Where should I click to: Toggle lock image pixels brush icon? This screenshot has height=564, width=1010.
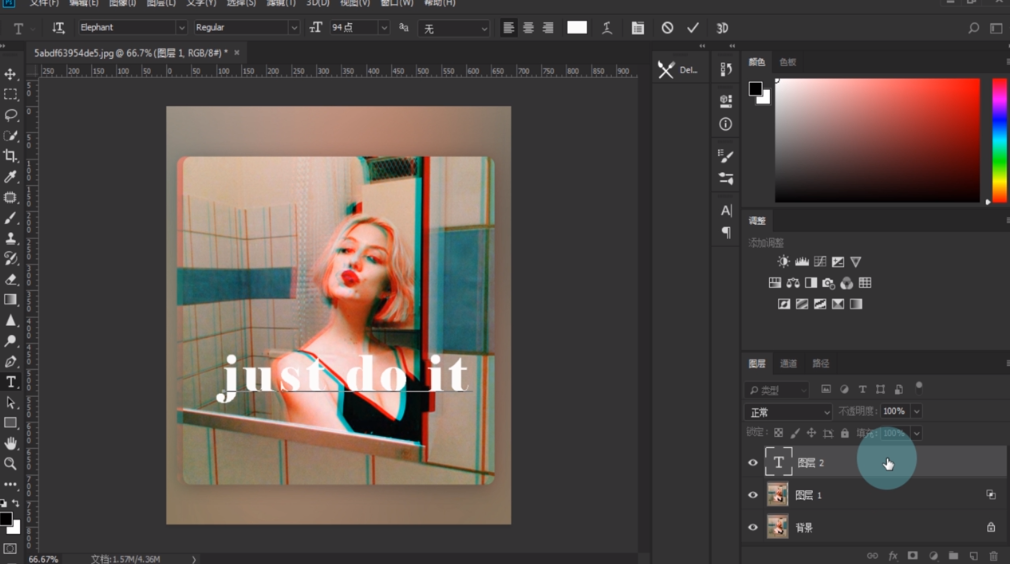coord(795,433)
